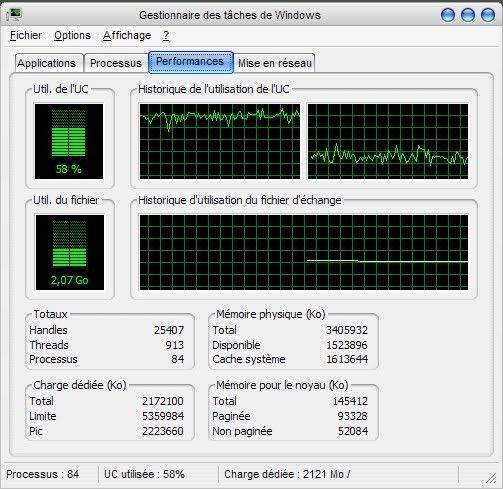Screen dimensions: 503x489
Task: Click the page file usage history graph
Action: [304, 252]
